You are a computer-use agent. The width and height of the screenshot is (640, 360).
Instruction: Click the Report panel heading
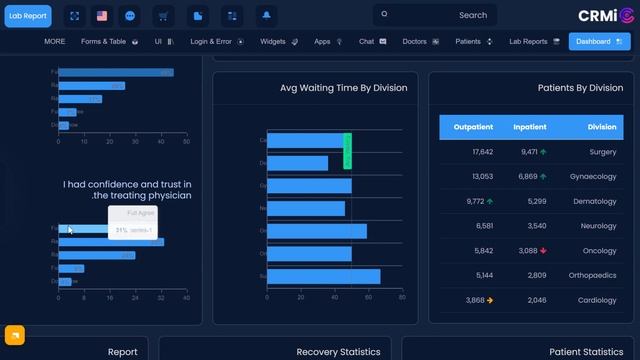coord(122,352)
